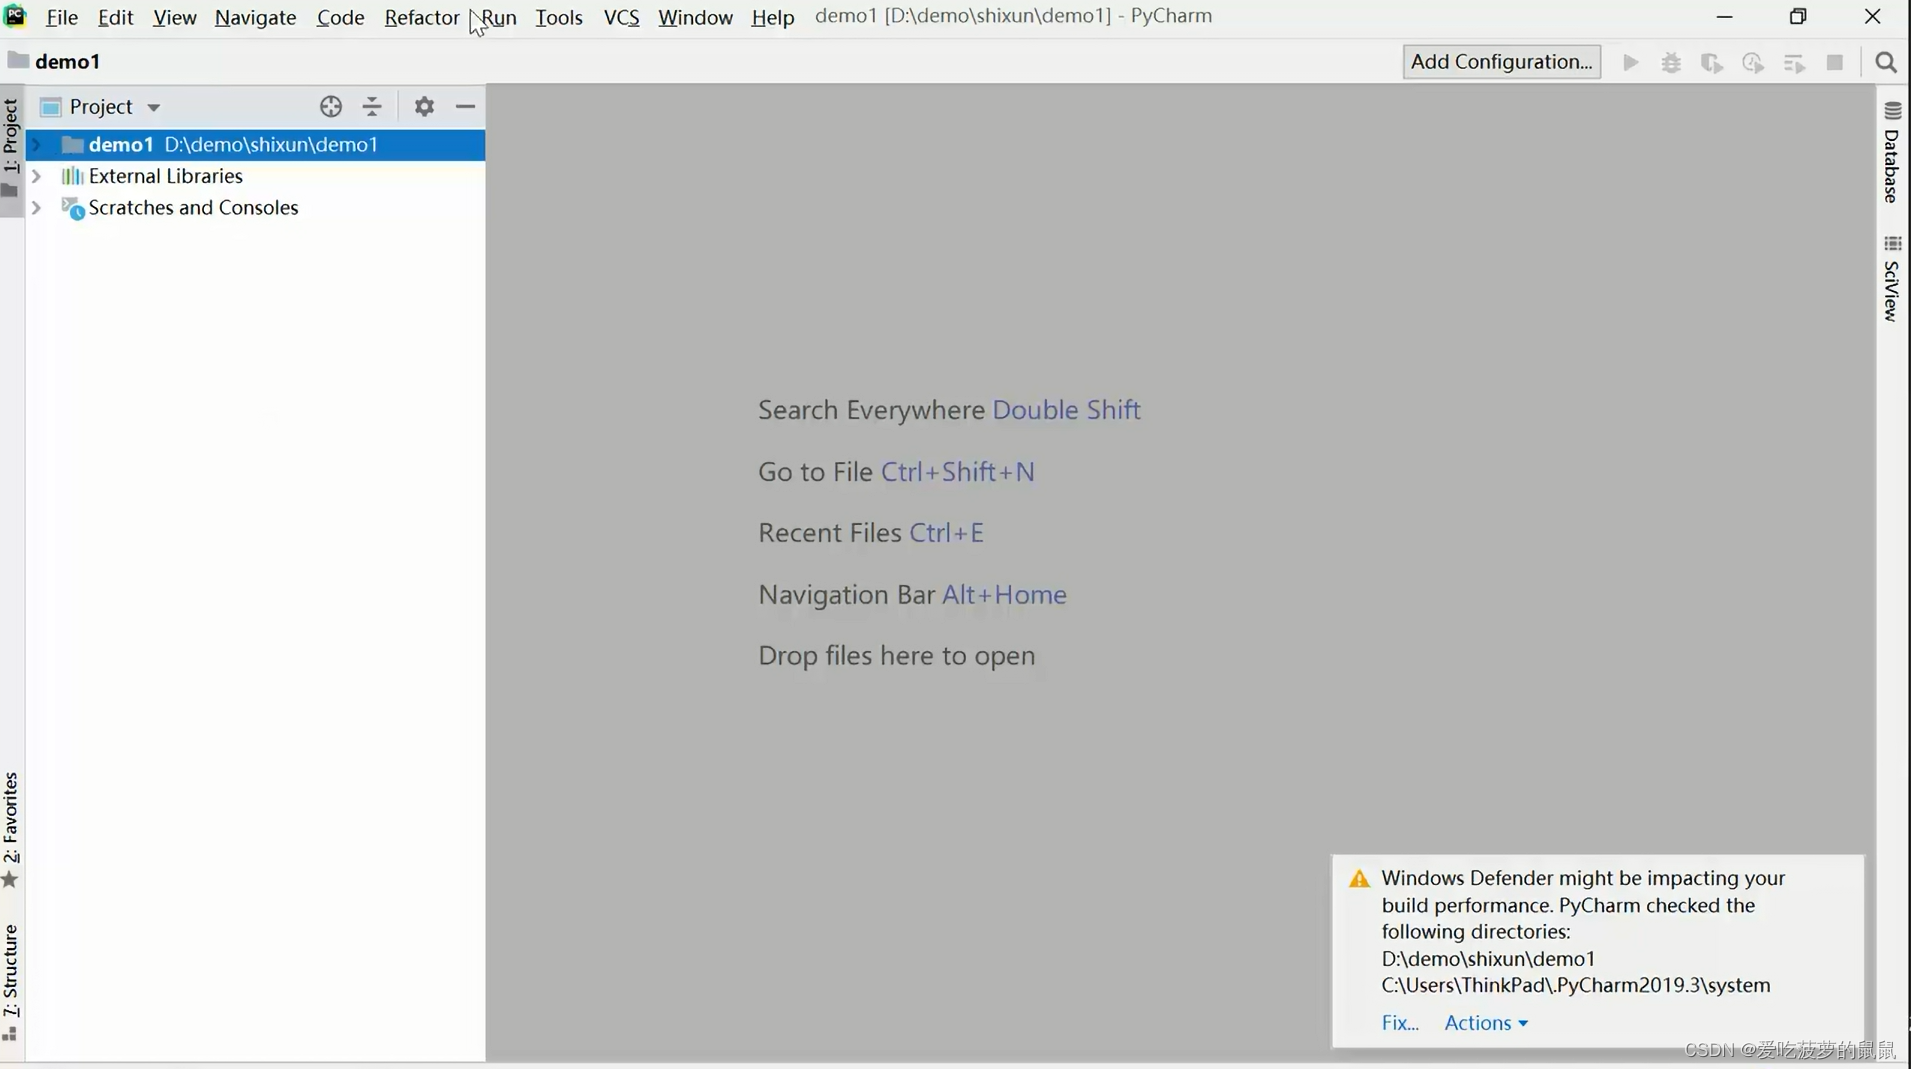Expand Scratches and Consoles node
Image resolution: width=1911 pixels, height=1069 pixels.
pyautogui.click(x=37, y=208)
